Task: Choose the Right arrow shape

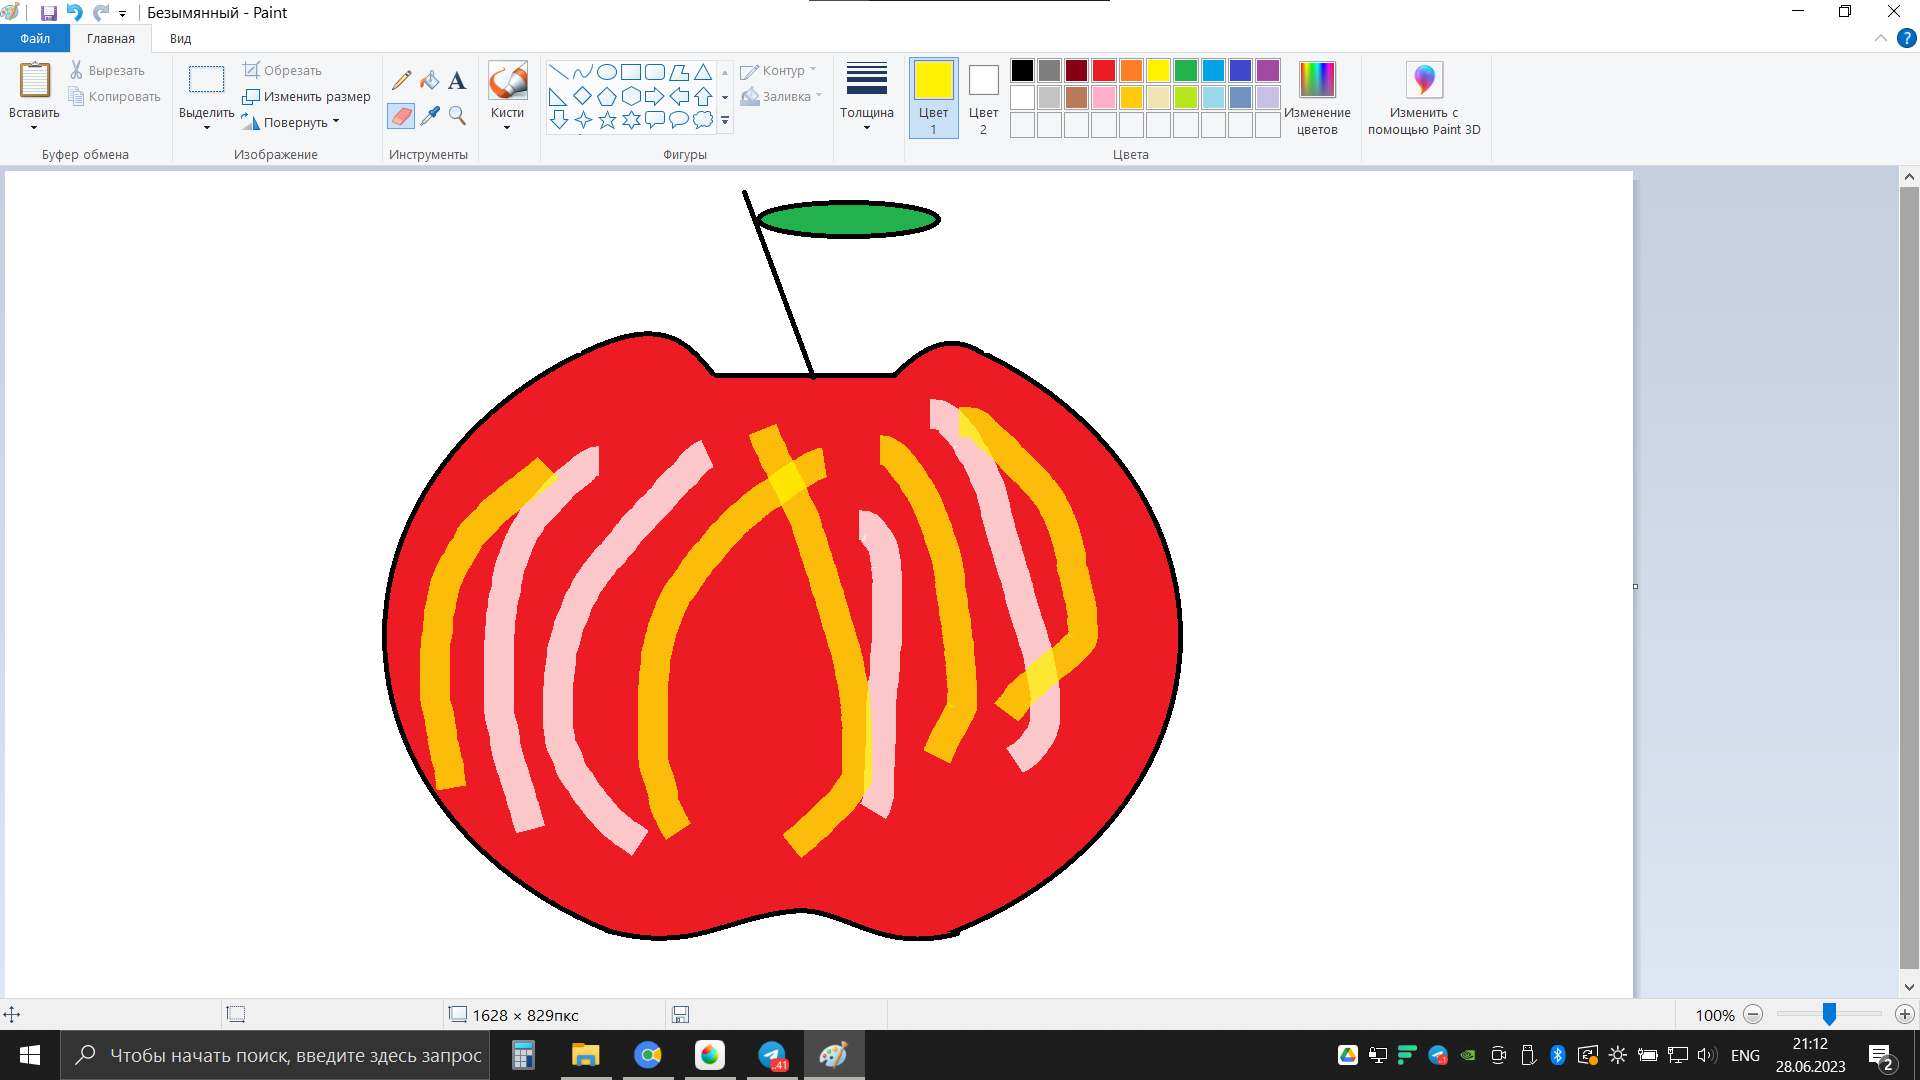Action: (x=655, y=97)
